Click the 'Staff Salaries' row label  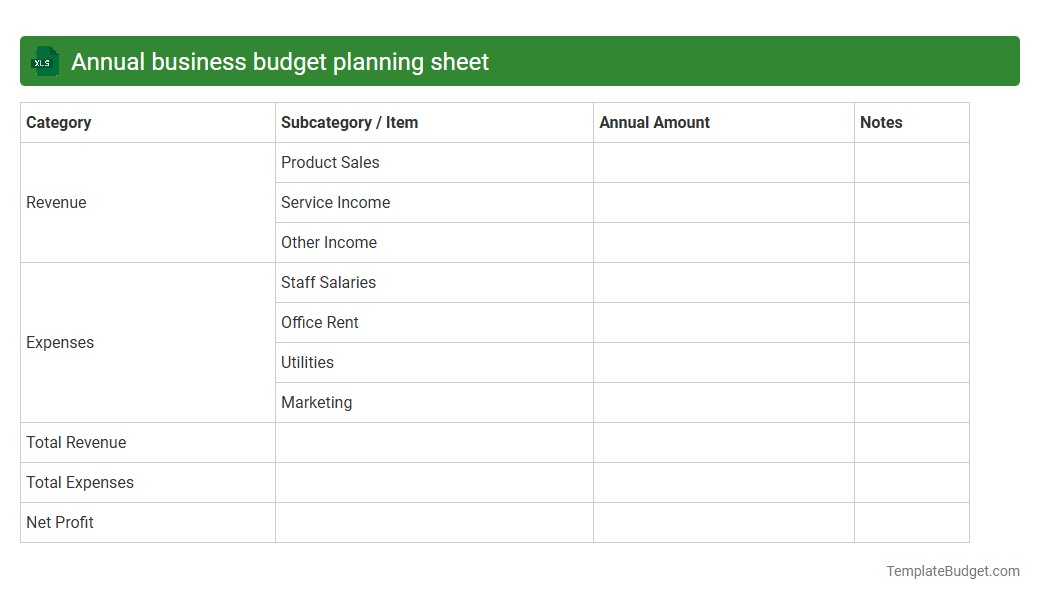click(x=328, y=282)
